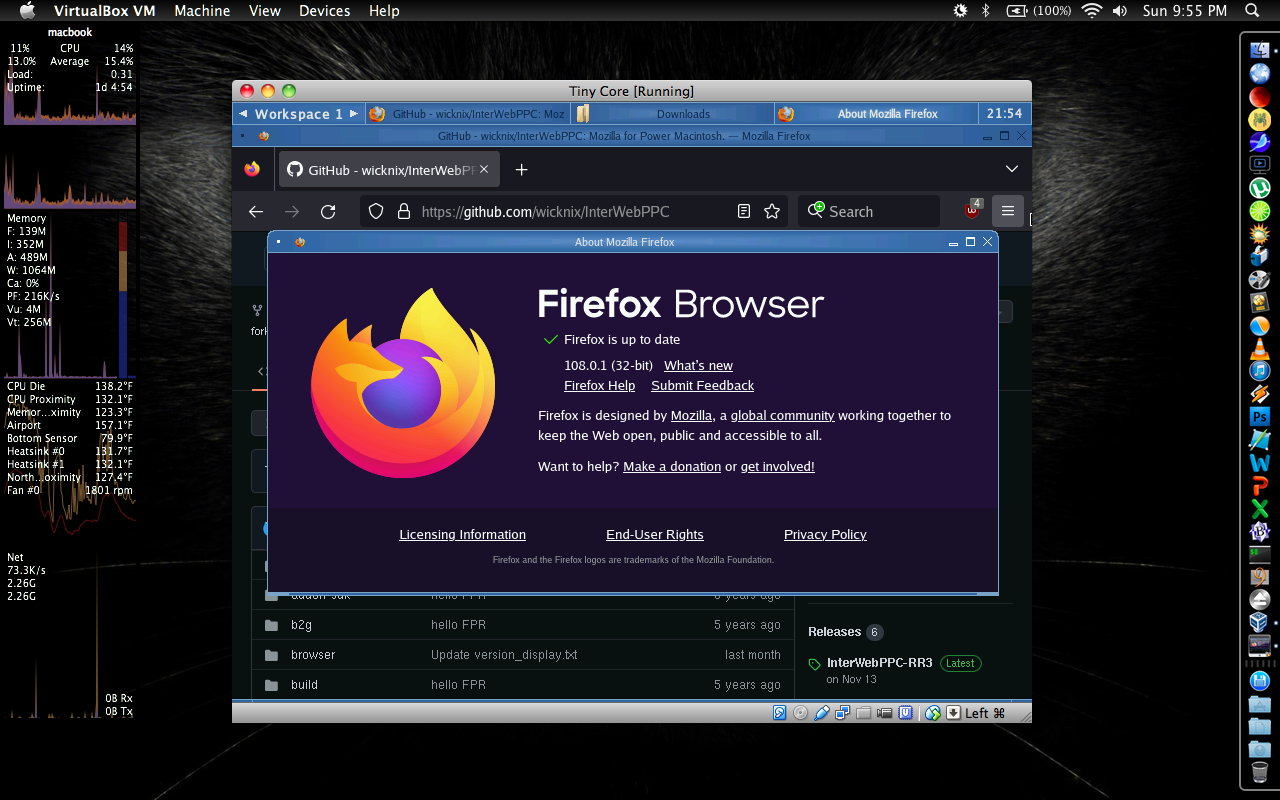The width and height of the screenshot is (1280, 800).
Task: Open the red P PowerPoint icon in Dock
Action: point(1259,486)
